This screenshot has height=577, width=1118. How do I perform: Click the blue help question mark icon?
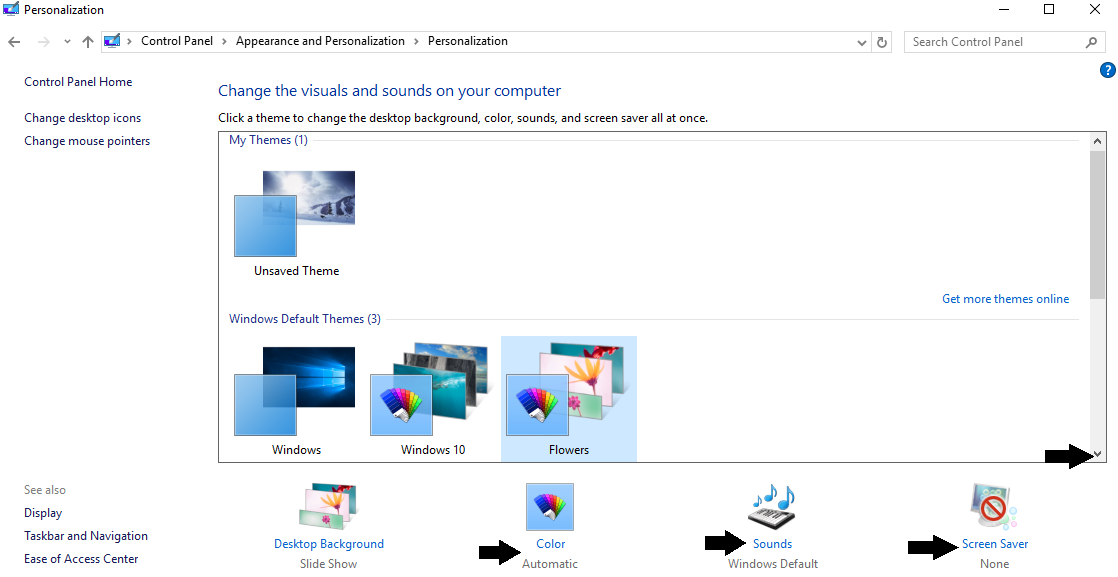pos(1107,70)
